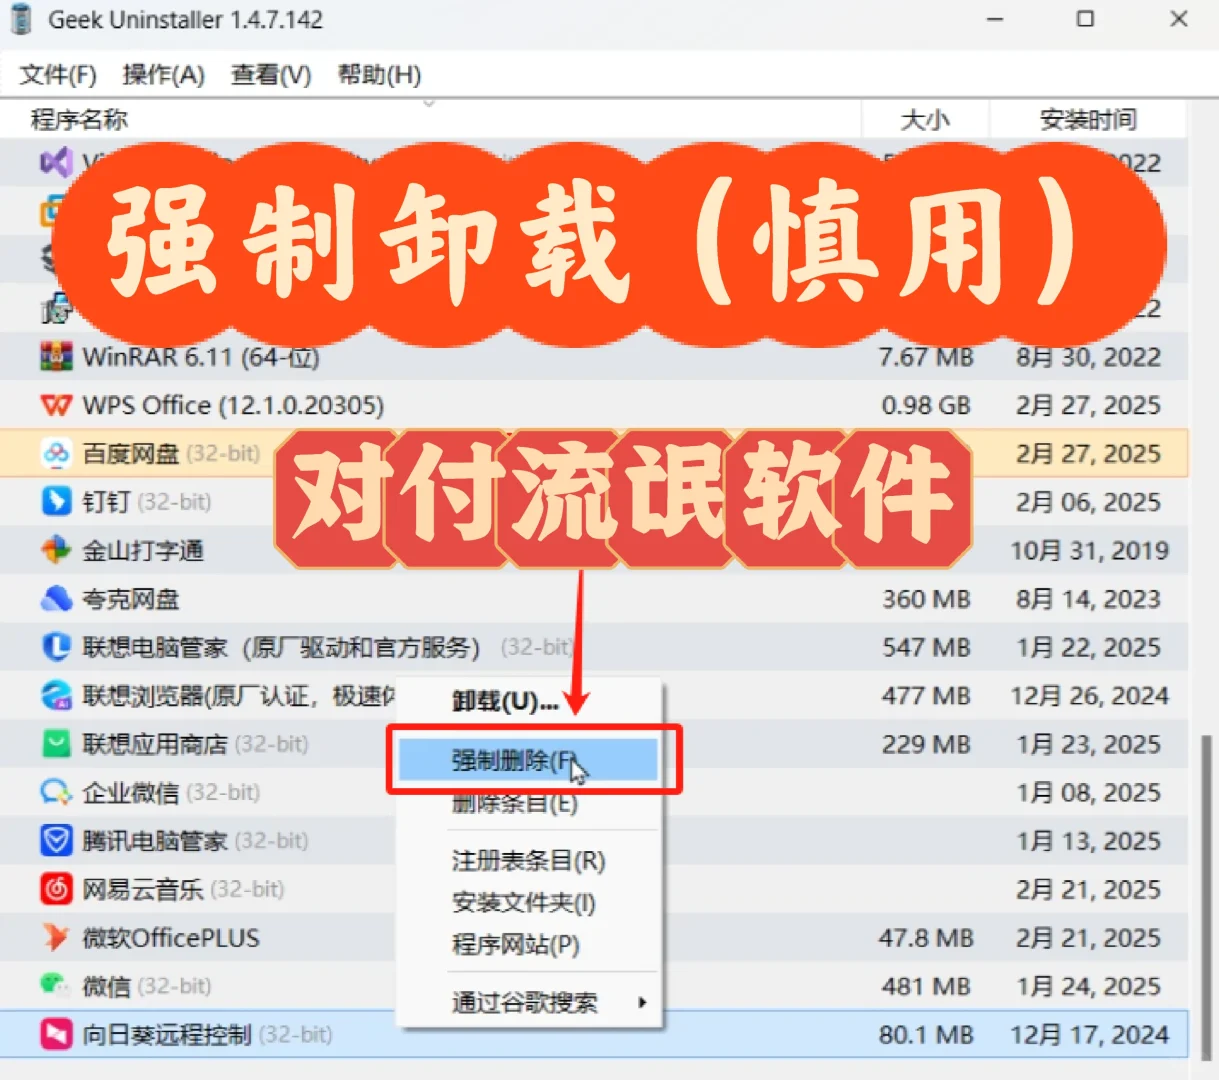Click the 网易云音乐 icon
This screenshot has width=1219, height=1080.
click(57, 889)
